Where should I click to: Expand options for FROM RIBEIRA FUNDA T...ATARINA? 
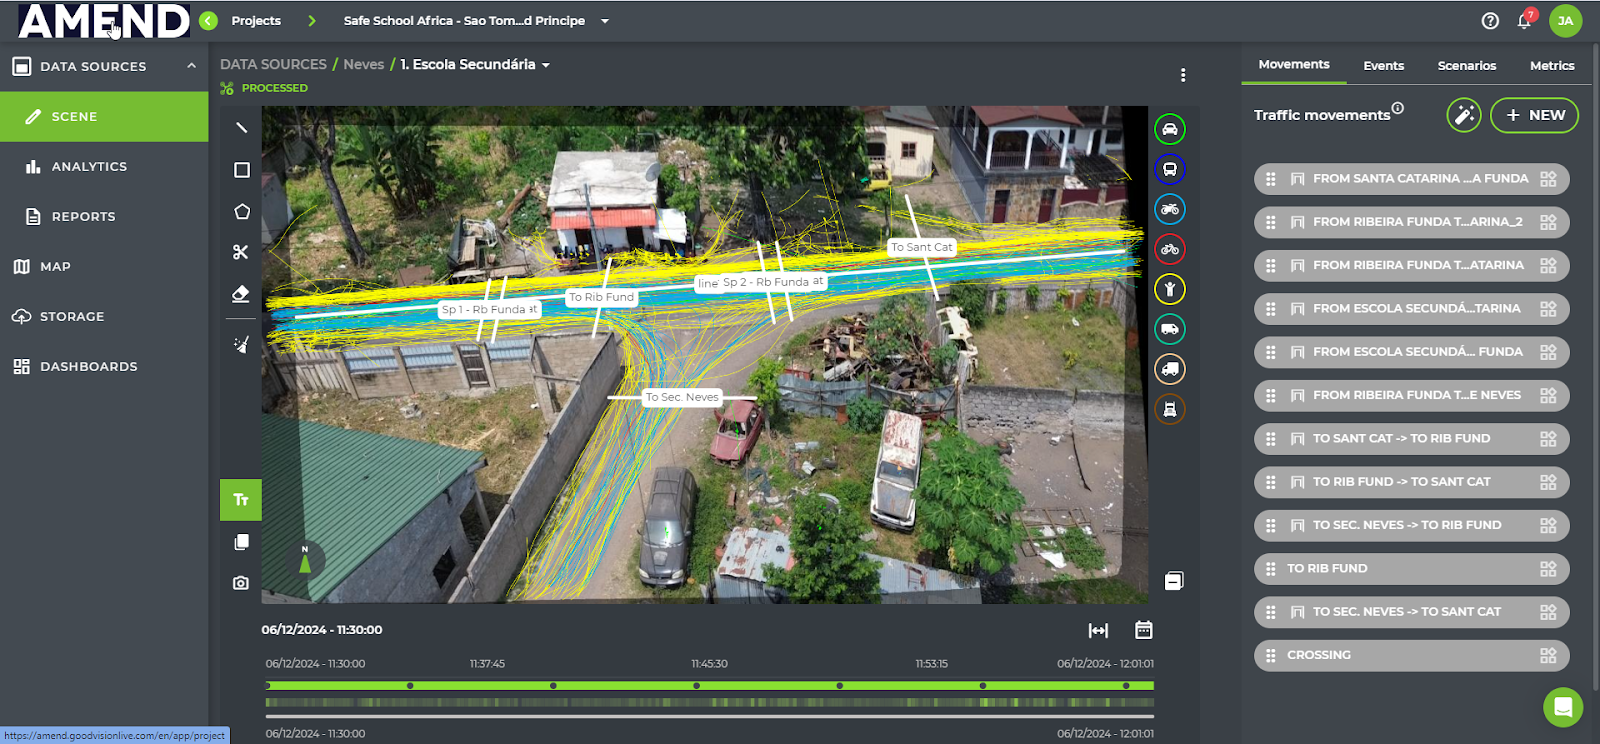pos(1548,266)
